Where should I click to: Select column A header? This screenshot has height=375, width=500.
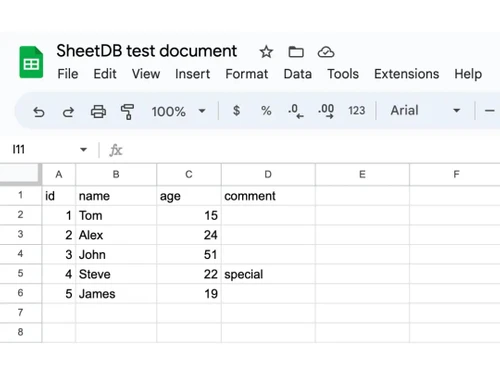click(x=59, y=174)
